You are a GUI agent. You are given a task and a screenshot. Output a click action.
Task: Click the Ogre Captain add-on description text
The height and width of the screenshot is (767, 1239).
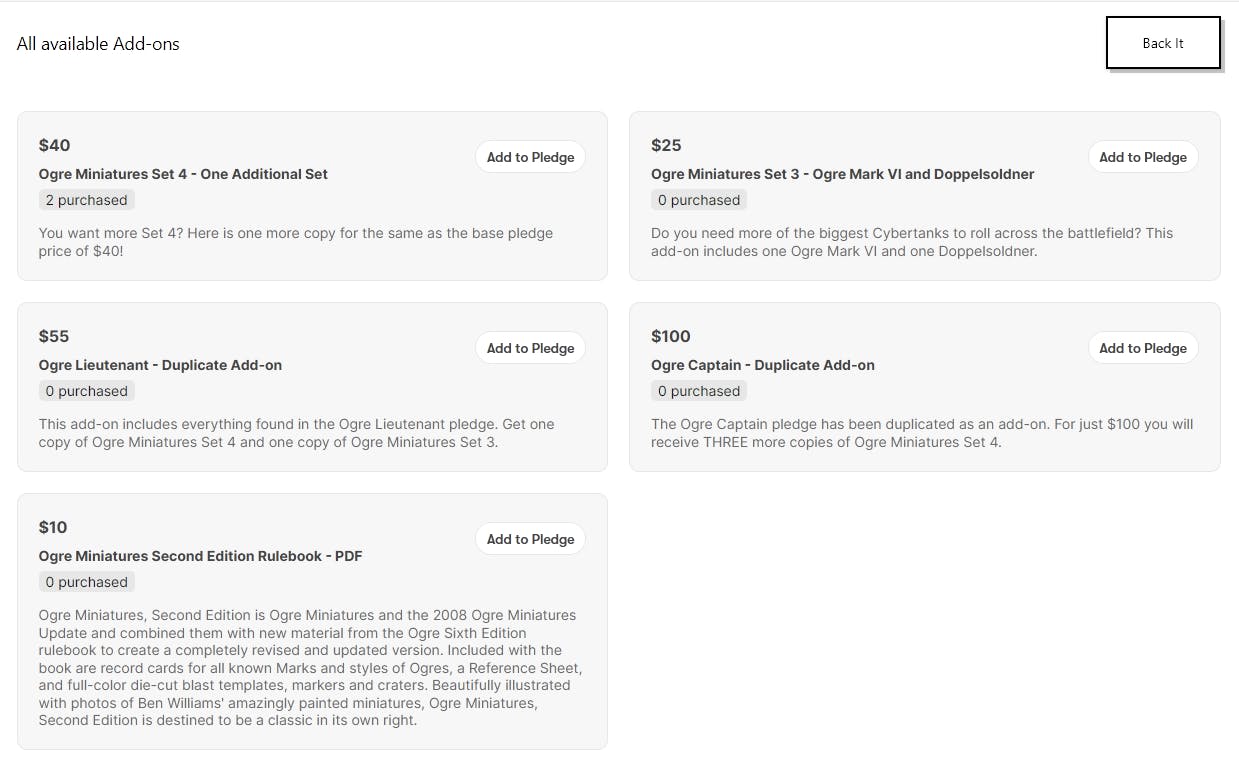(x=921, y=433)
